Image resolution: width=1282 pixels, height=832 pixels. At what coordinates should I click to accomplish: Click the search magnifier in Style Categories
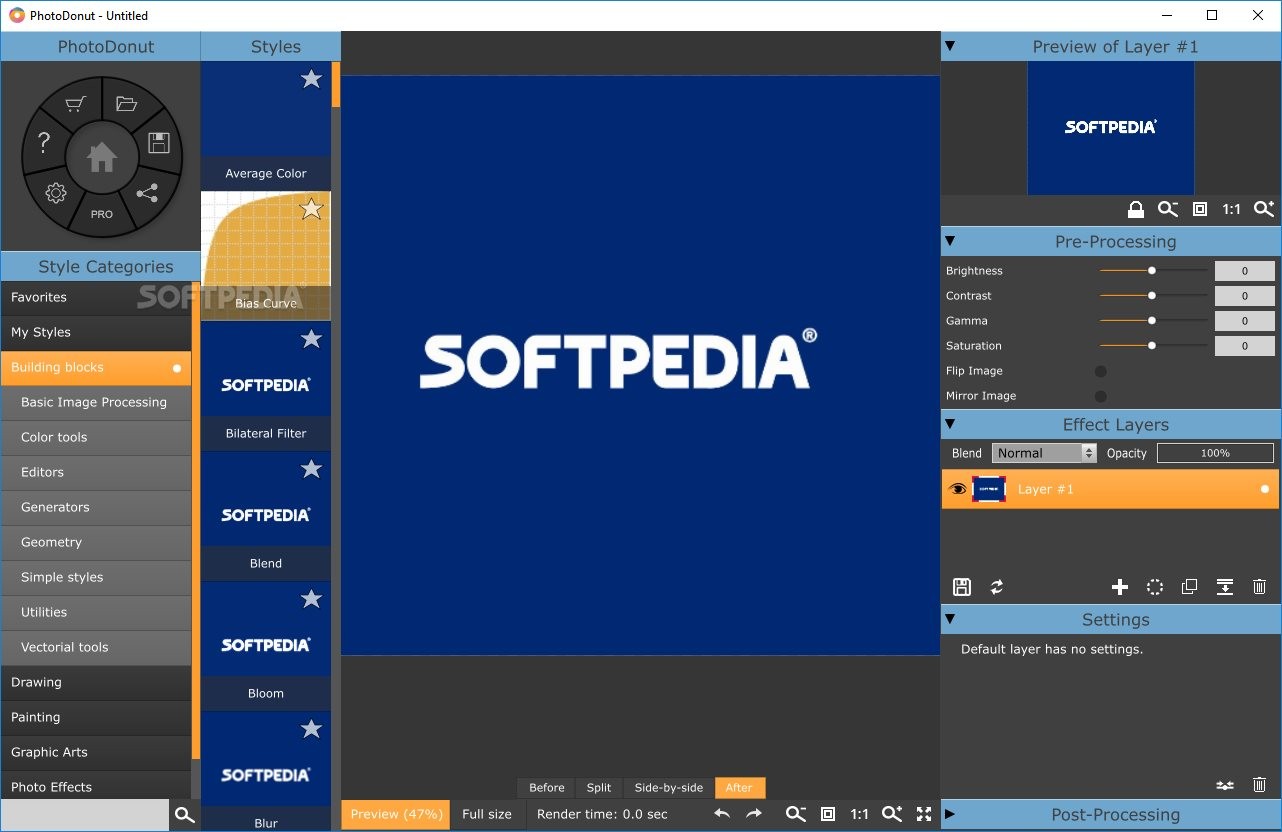[x=184, y=815]
